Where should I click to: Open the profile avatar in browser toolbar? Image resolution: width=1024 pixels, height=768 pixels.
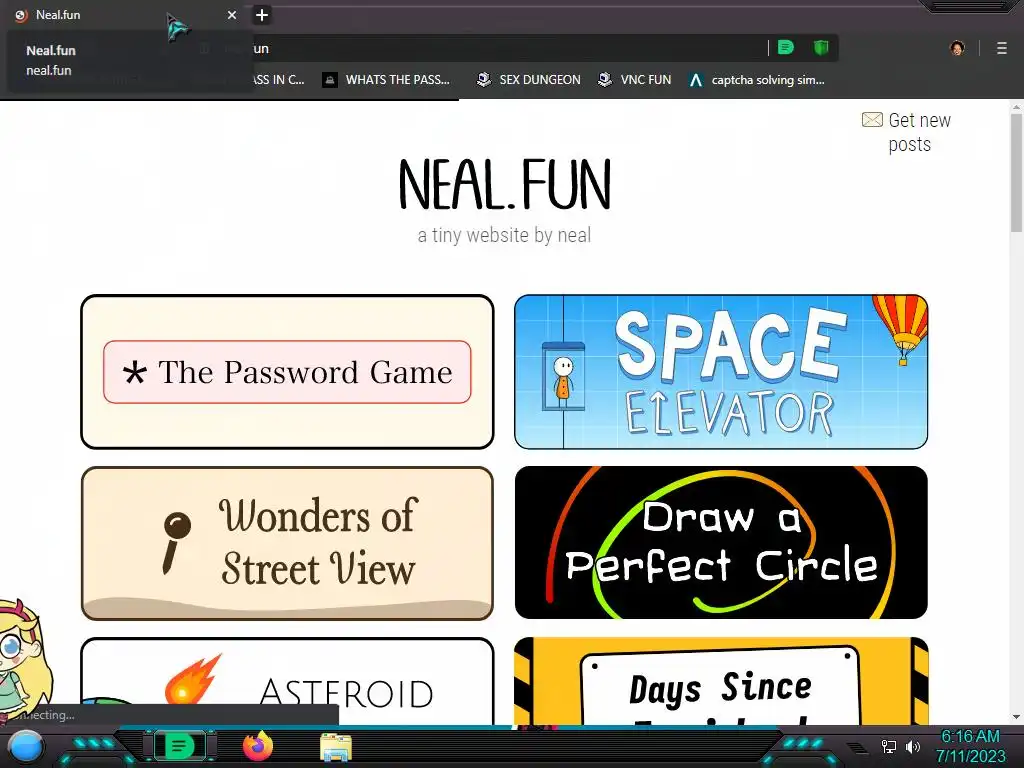tap(957, 48)
